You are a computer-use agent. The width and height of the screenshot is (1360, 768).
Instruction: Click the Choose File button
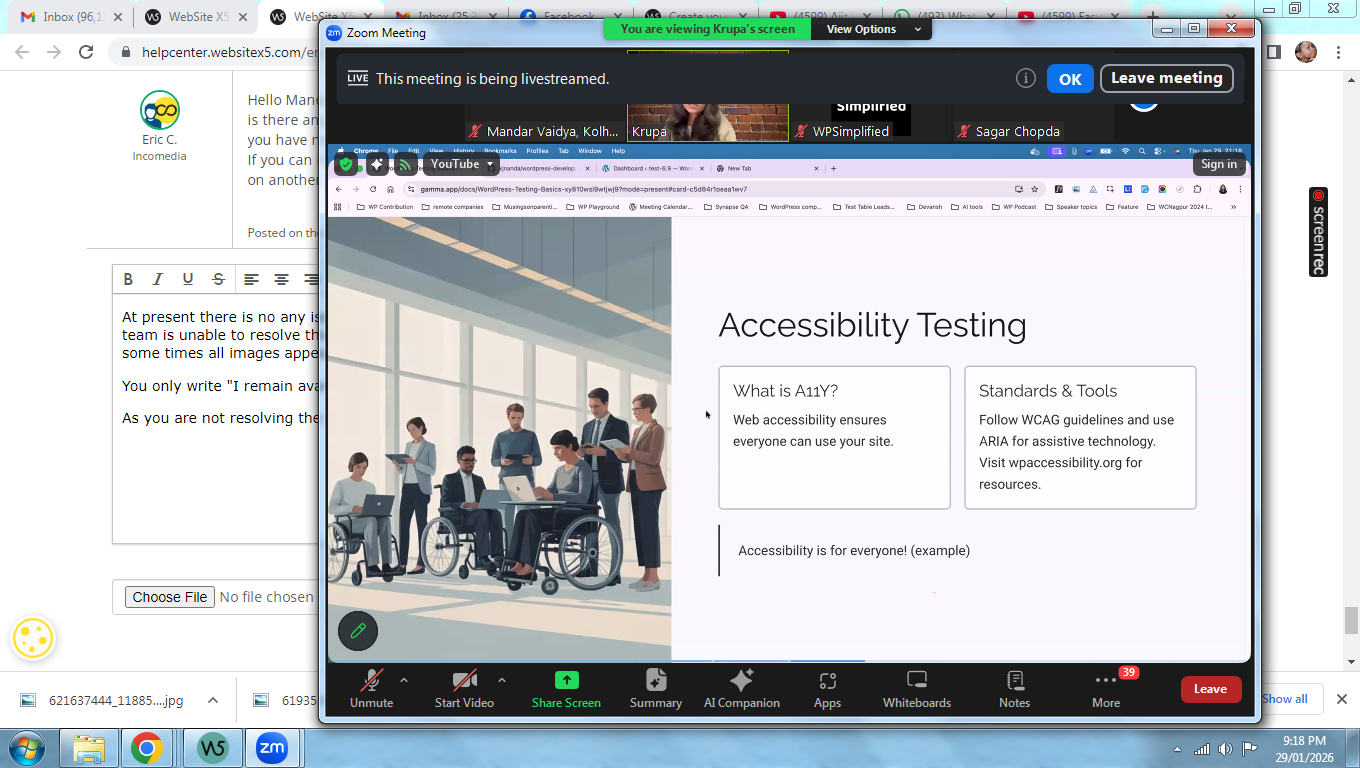pos(170,597)
